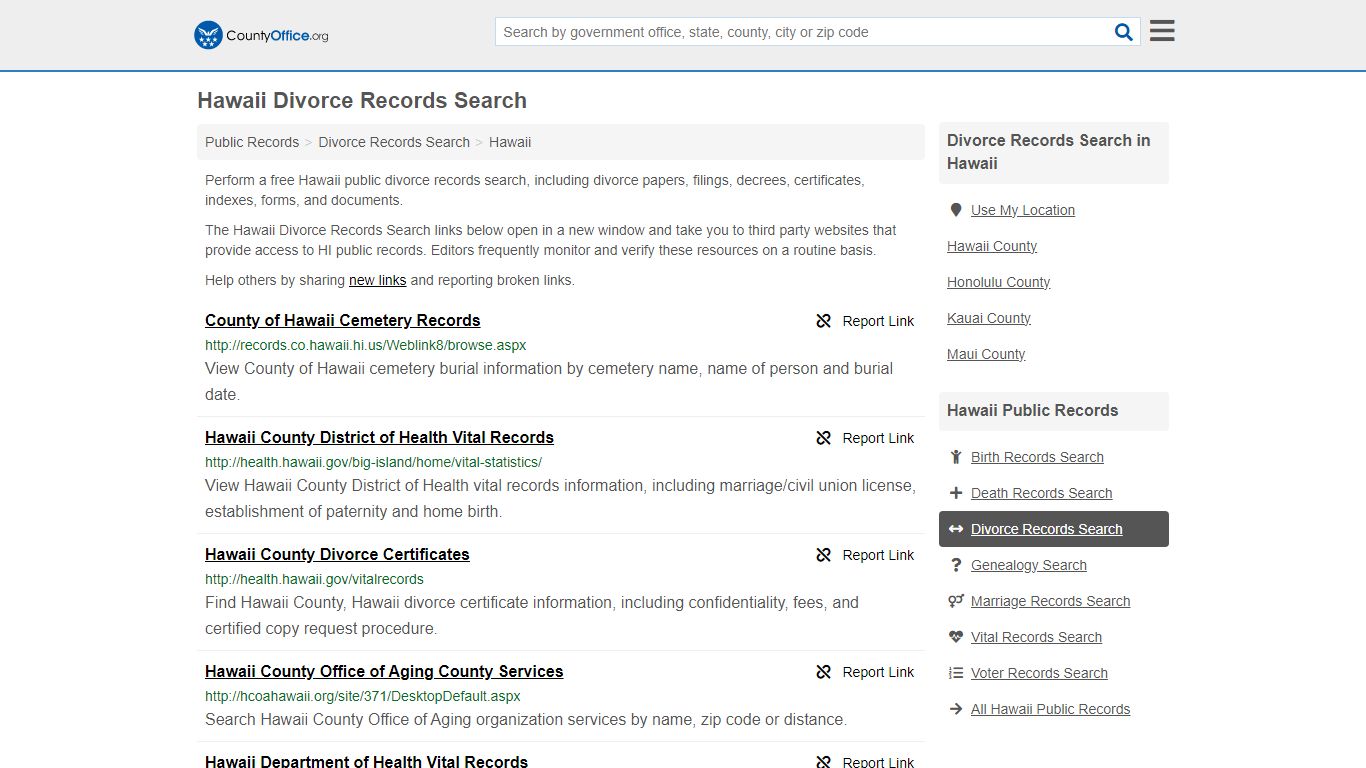Viewport: 1366px width, 768px height.
Task: Click the list icon beside Voter Records Search
Action: point(956,673)
